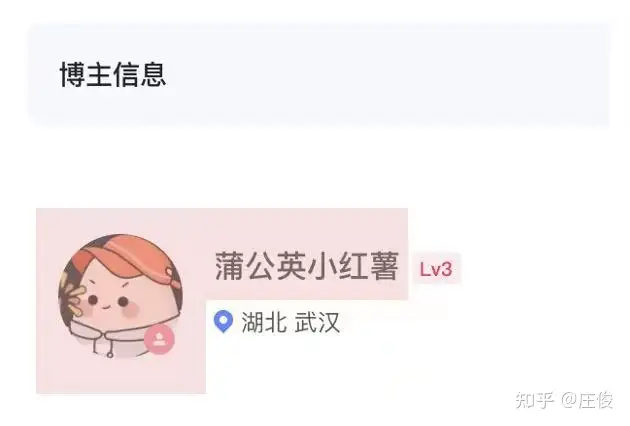Select the Lv3 level badge

pyautogui.click(x=436, y=269)
